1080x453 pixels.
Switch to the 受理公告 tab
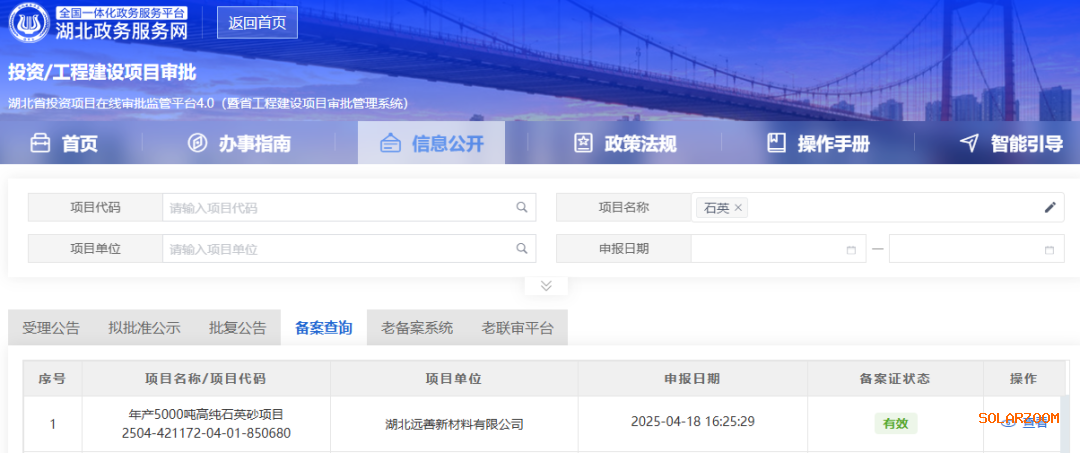(x=51, y=328)
